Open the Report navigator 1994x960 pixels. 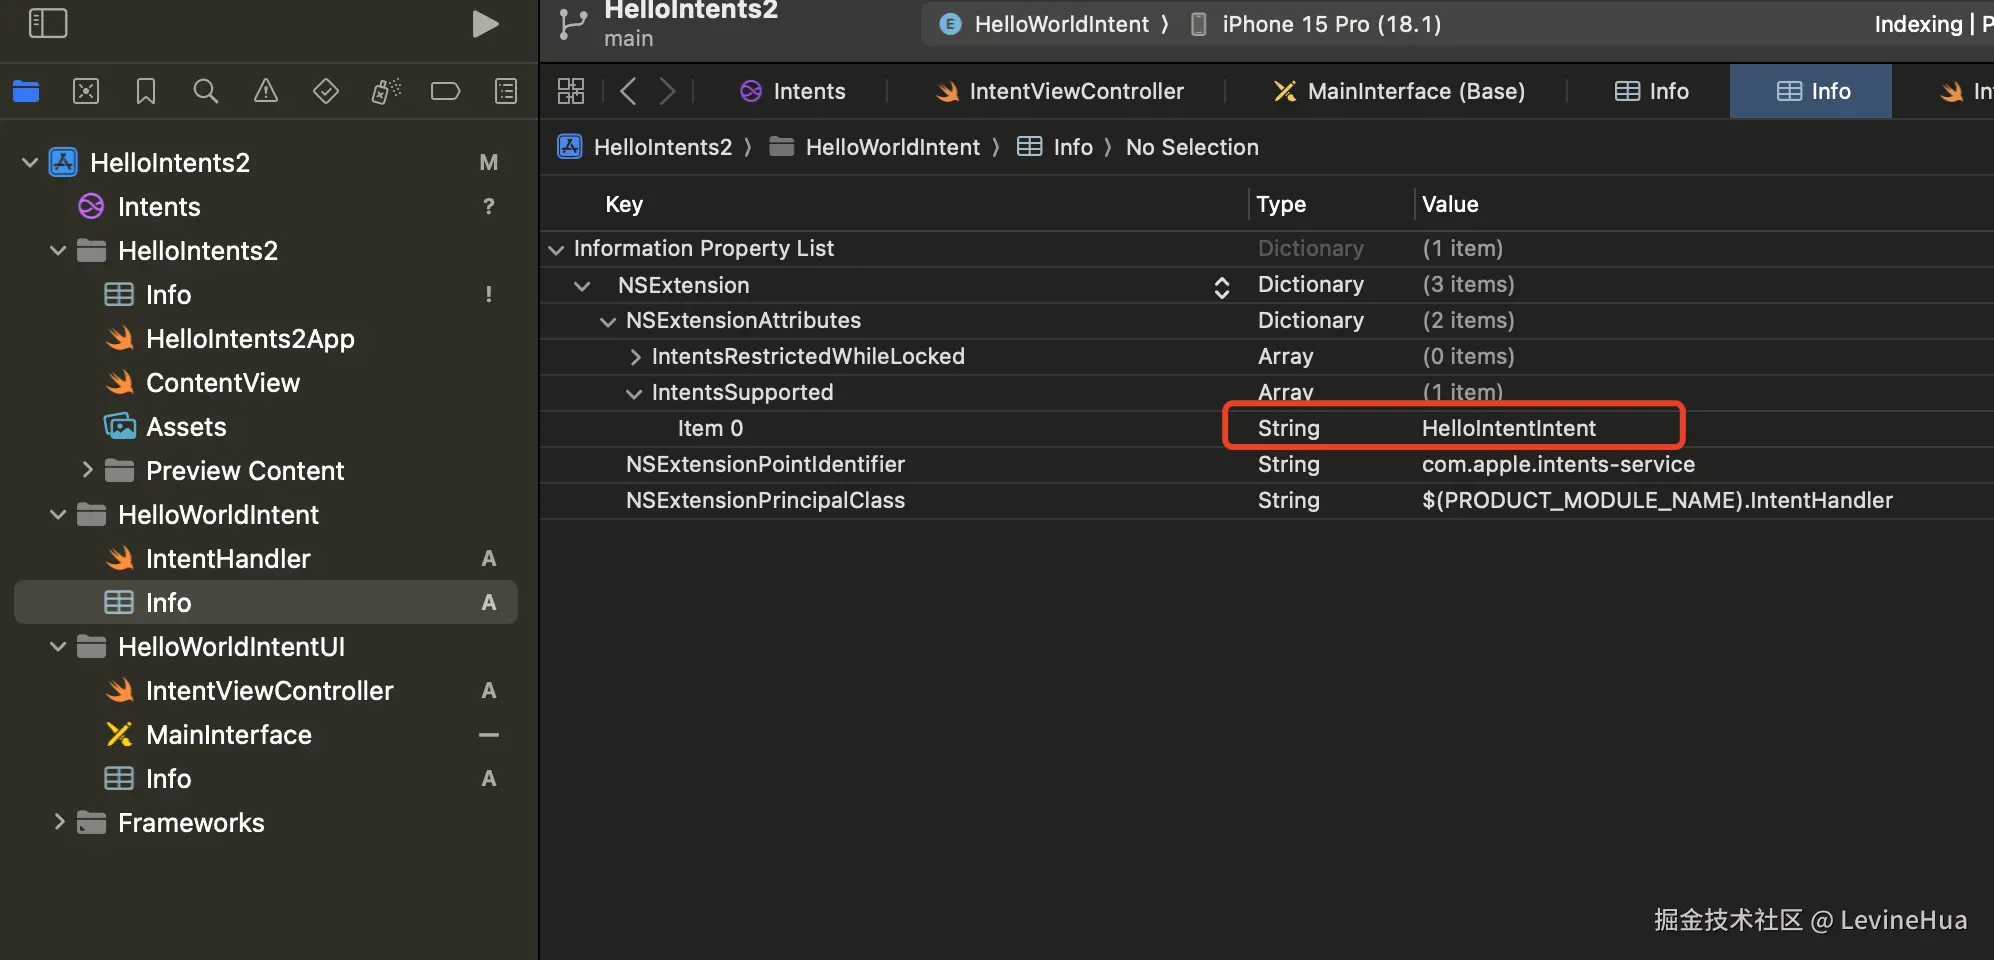[507, 91]
